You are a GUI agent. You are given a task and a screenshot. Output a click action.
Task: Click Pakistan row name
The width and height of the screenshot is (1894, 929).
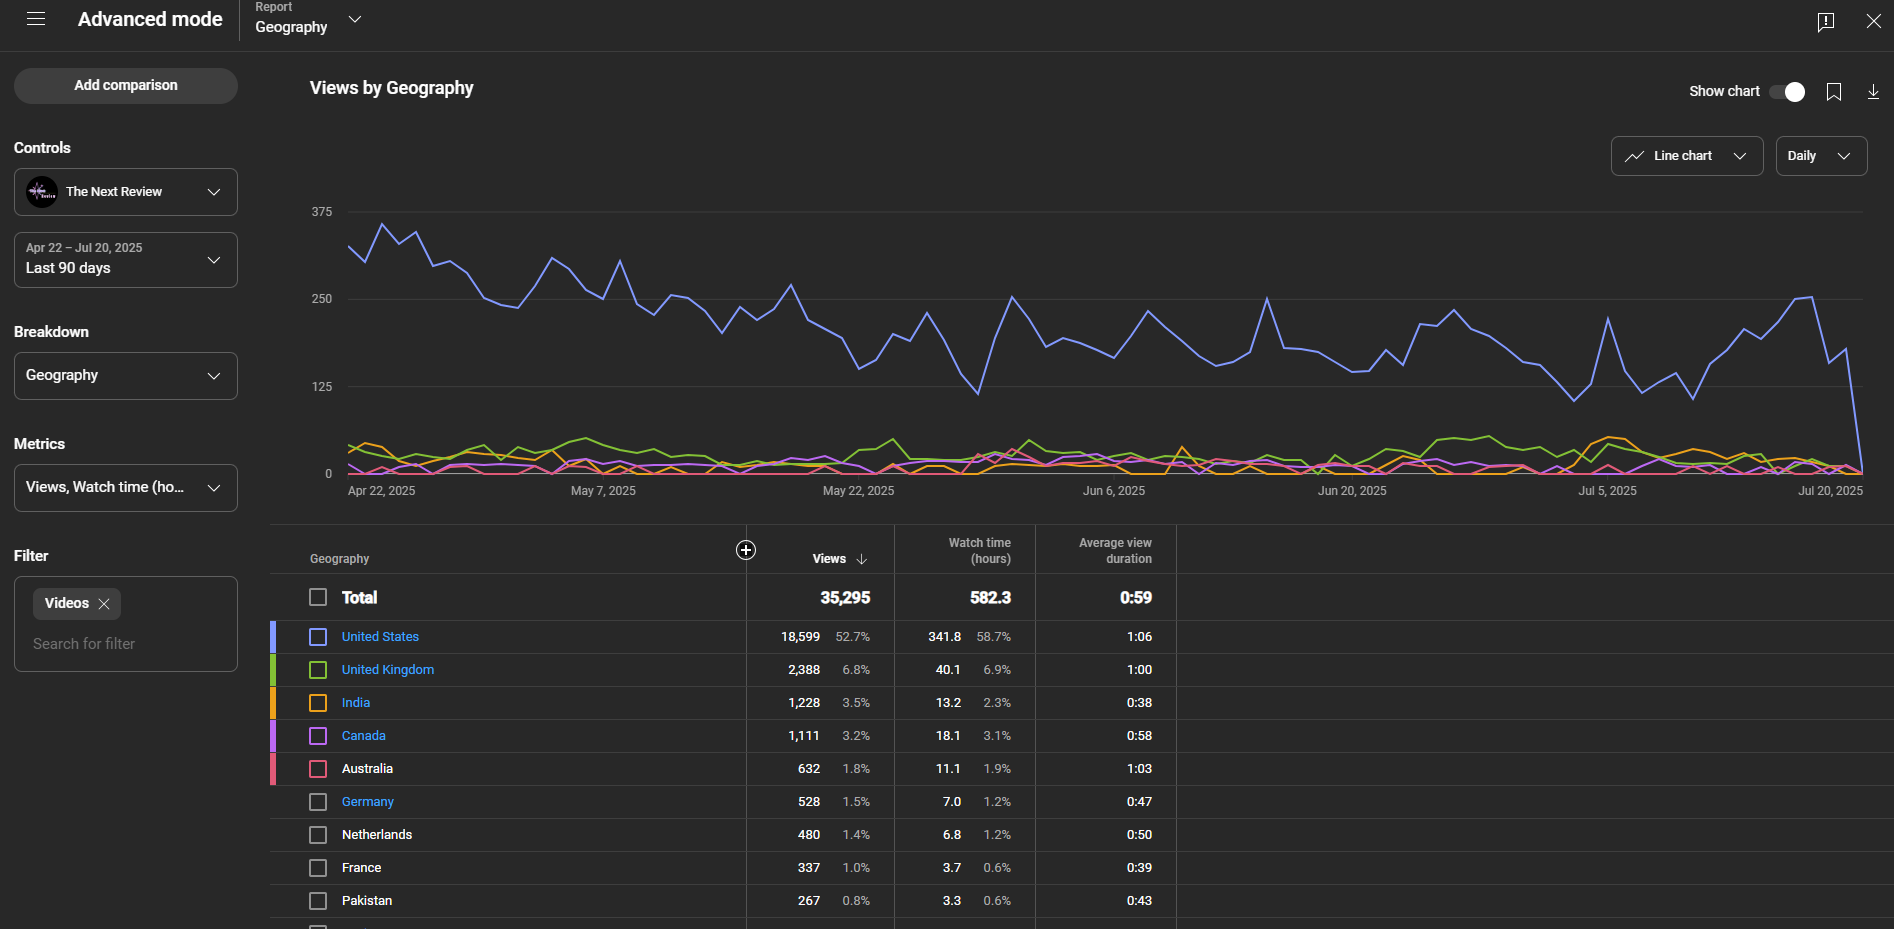point(367,901)
